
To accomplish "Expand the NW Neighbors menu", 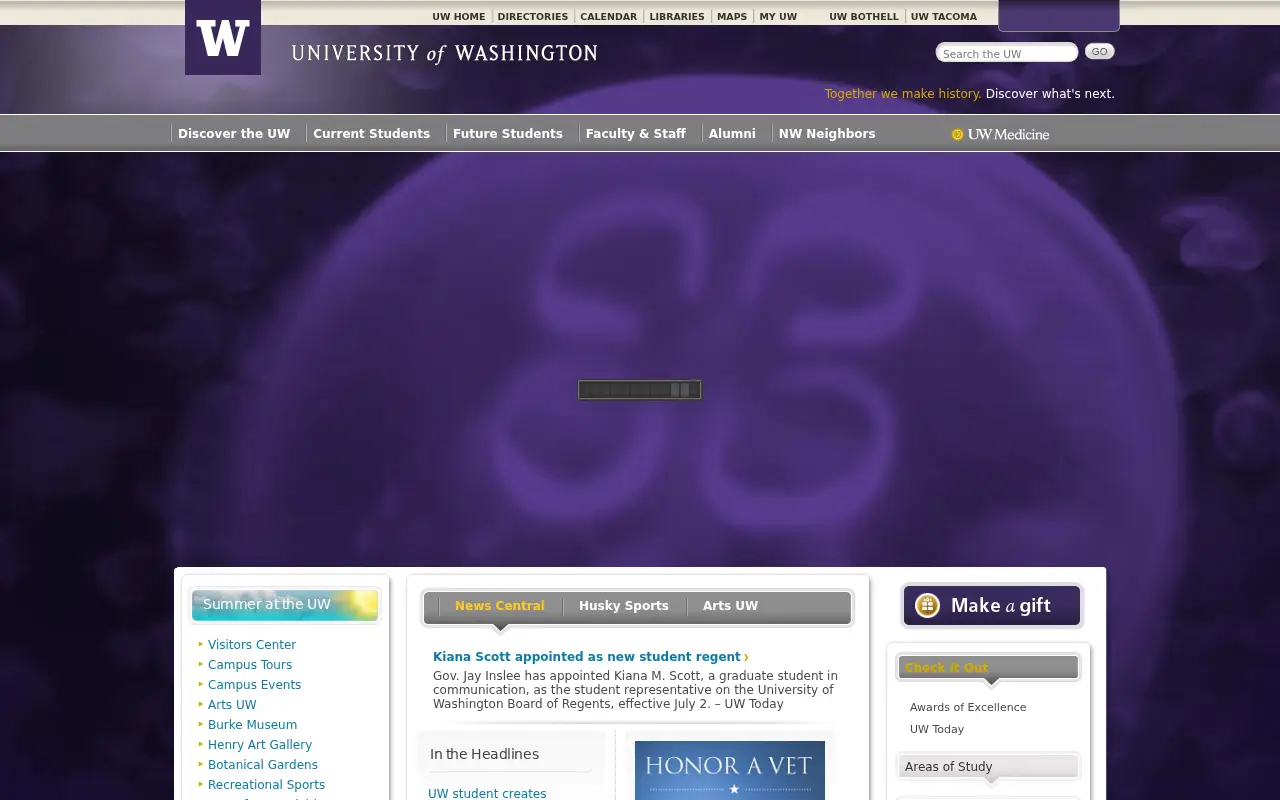I will [x=827, y=134].
